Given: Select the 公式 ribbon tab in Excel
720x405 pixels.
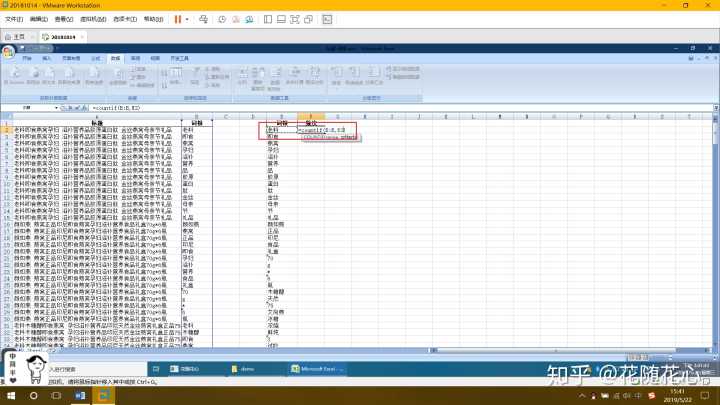Looking at the screenshot, I should pos(96,60).
